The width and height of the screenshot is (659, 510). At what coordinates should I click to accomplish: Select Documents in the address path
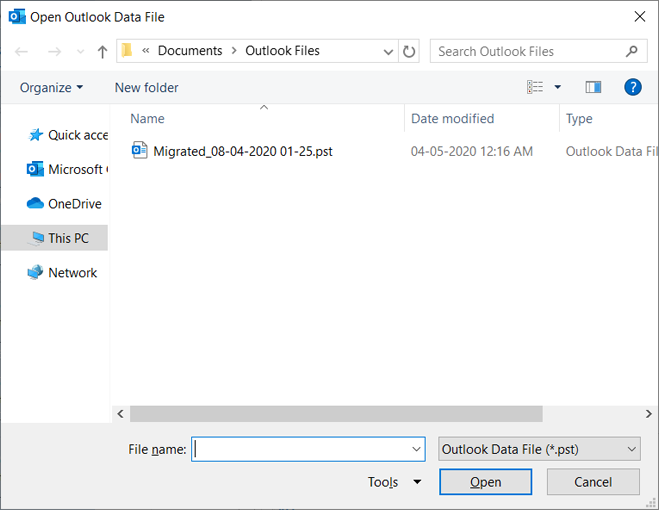click(190, 50)
